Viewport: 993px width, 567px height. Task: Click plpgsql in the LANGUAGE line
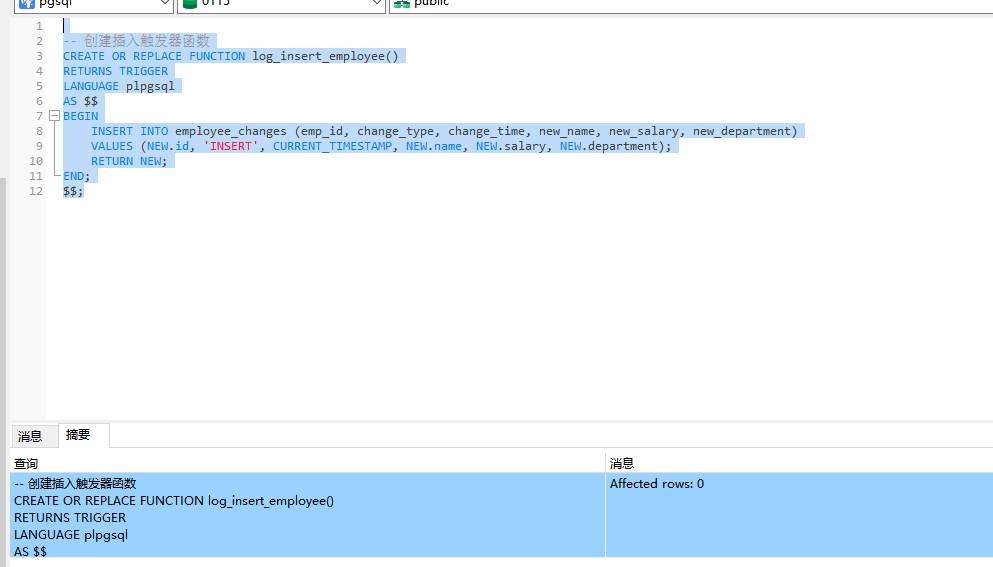[150, 86]
